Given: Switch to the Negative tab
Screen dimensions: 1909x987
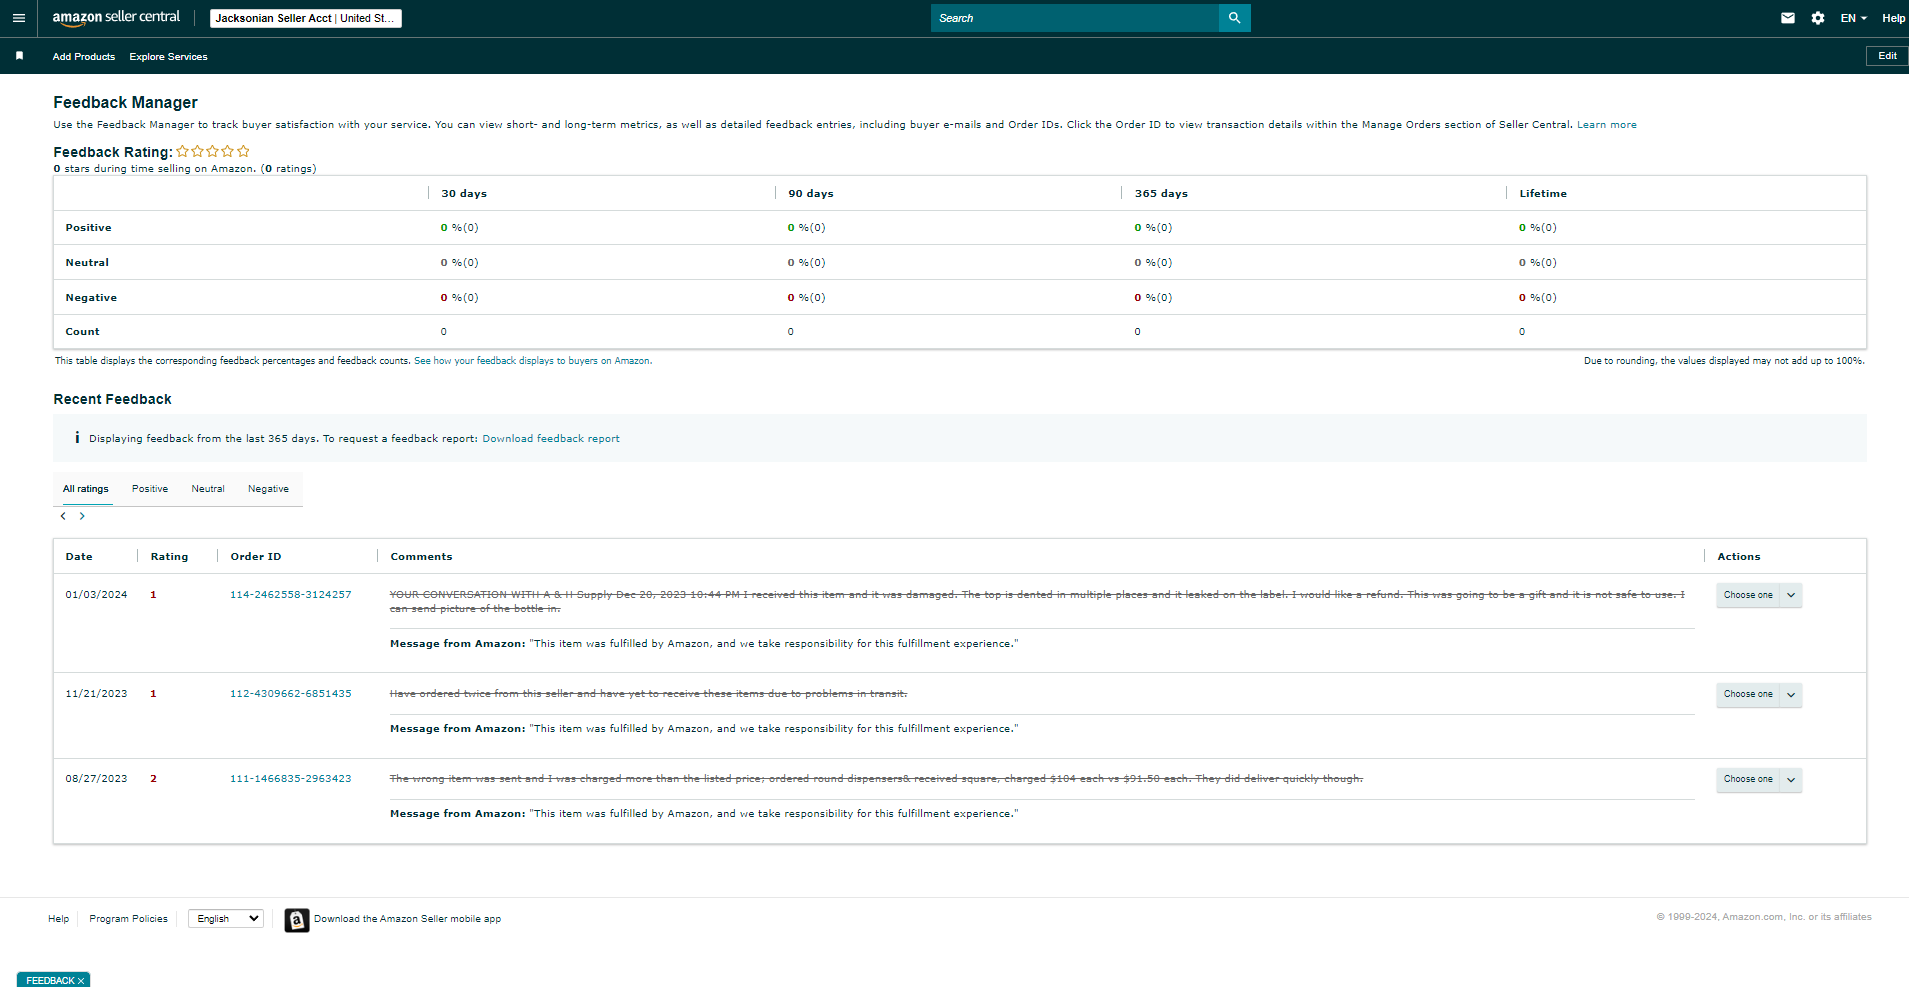Looking at the screenshot, I should 268,489.
